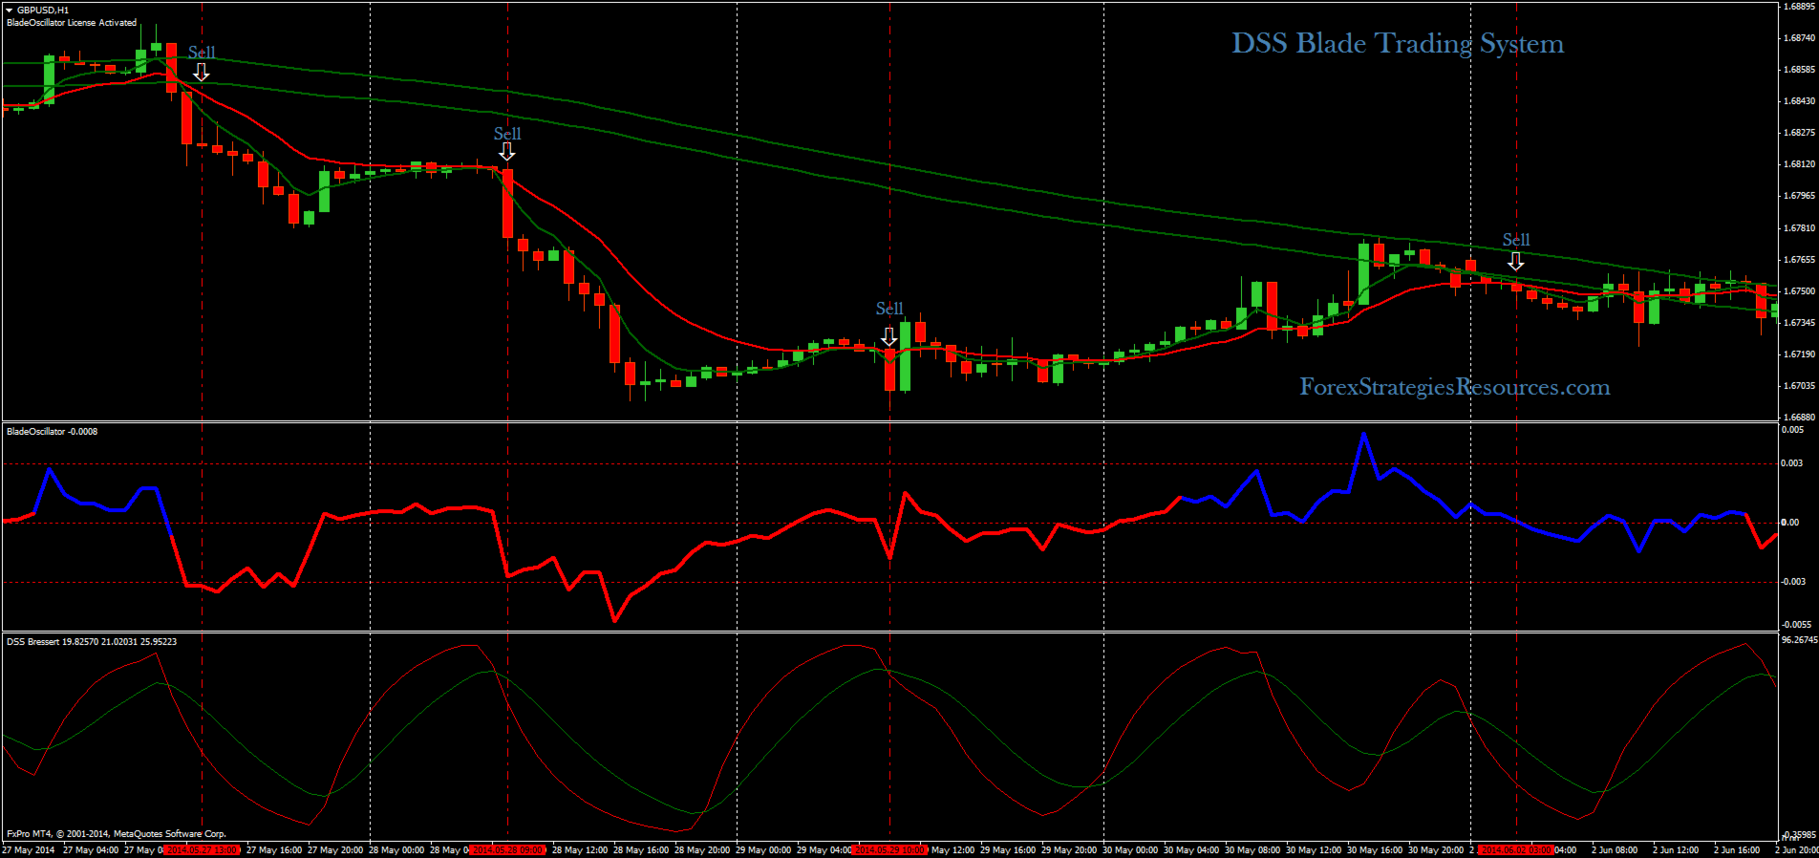1819x858 pixels.
Task: Click the 30 May 00:00 time axis label
Action: (1130, 850)
